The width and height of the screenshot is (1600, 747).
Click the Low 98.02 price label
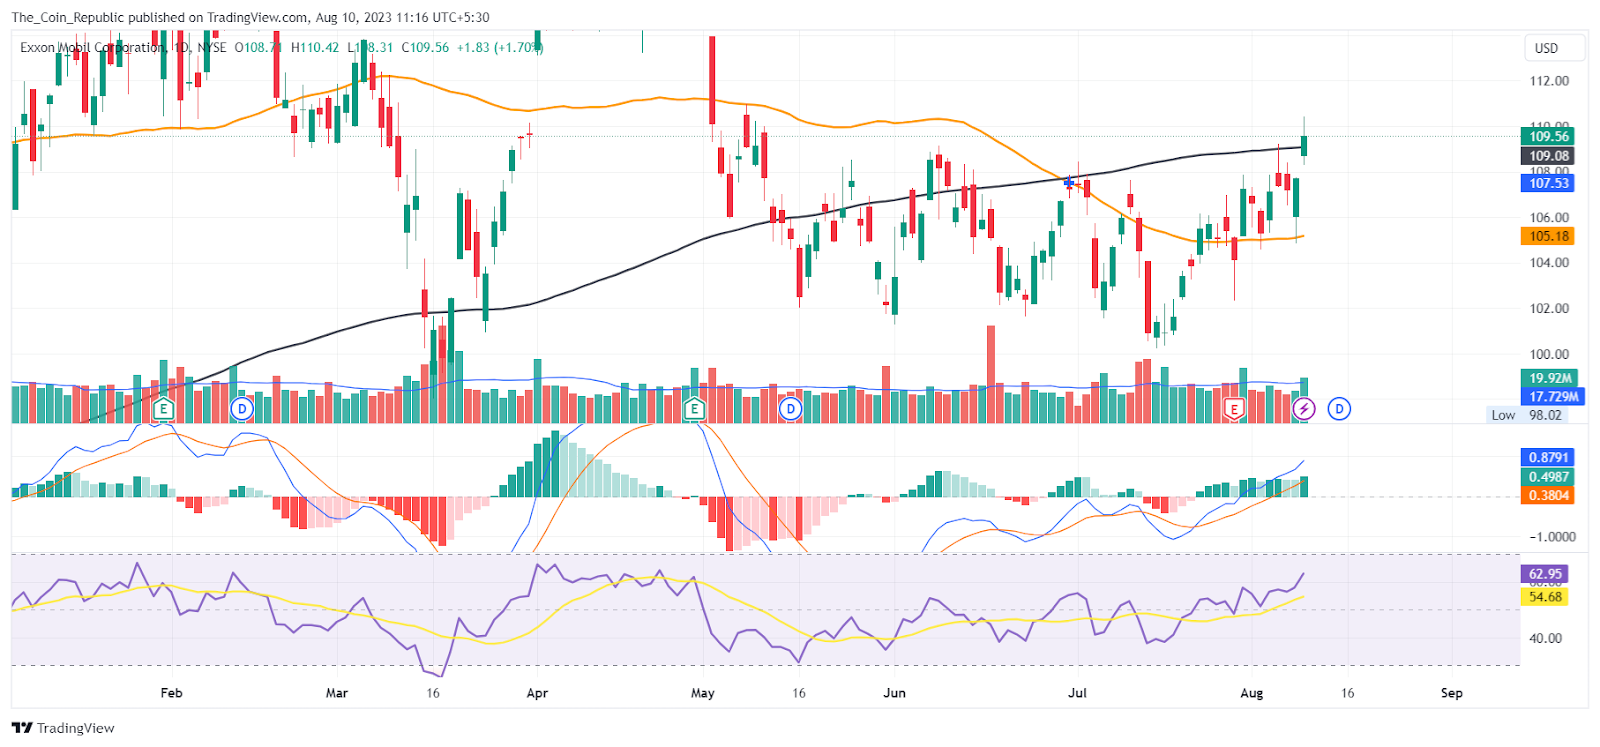point(1527,415)
